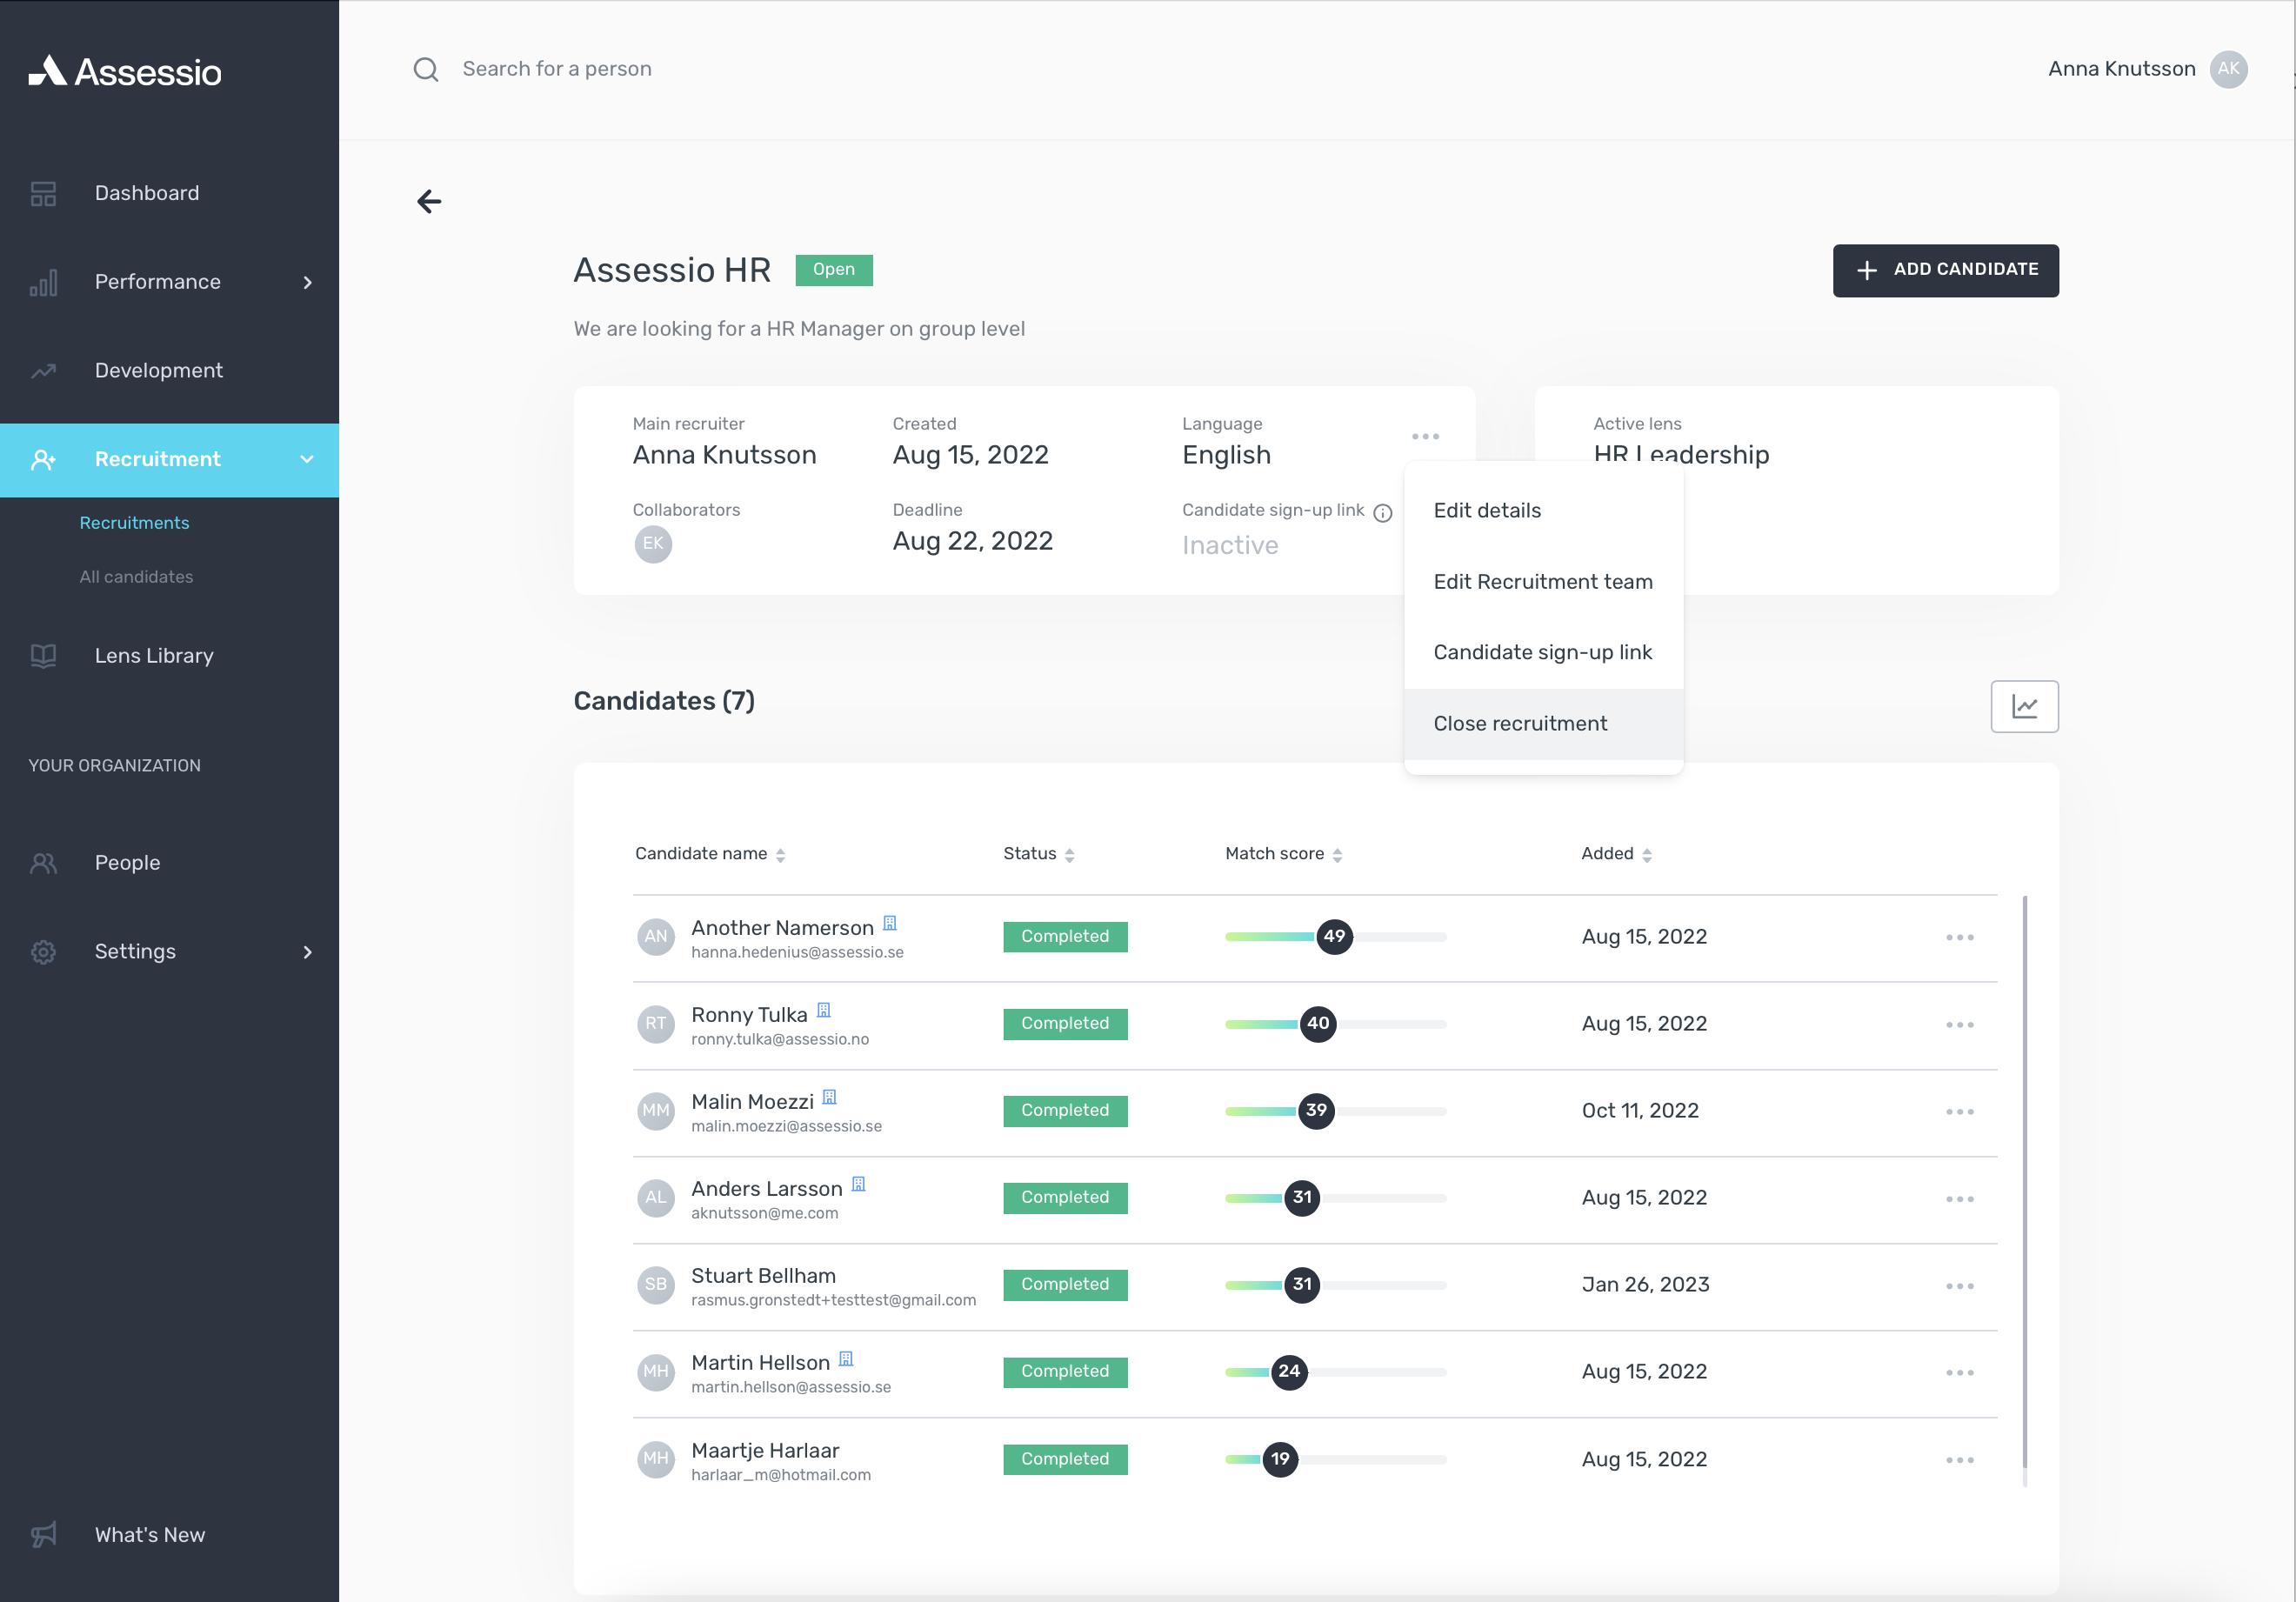Click the Development trend icon

[x=43, y=371]
